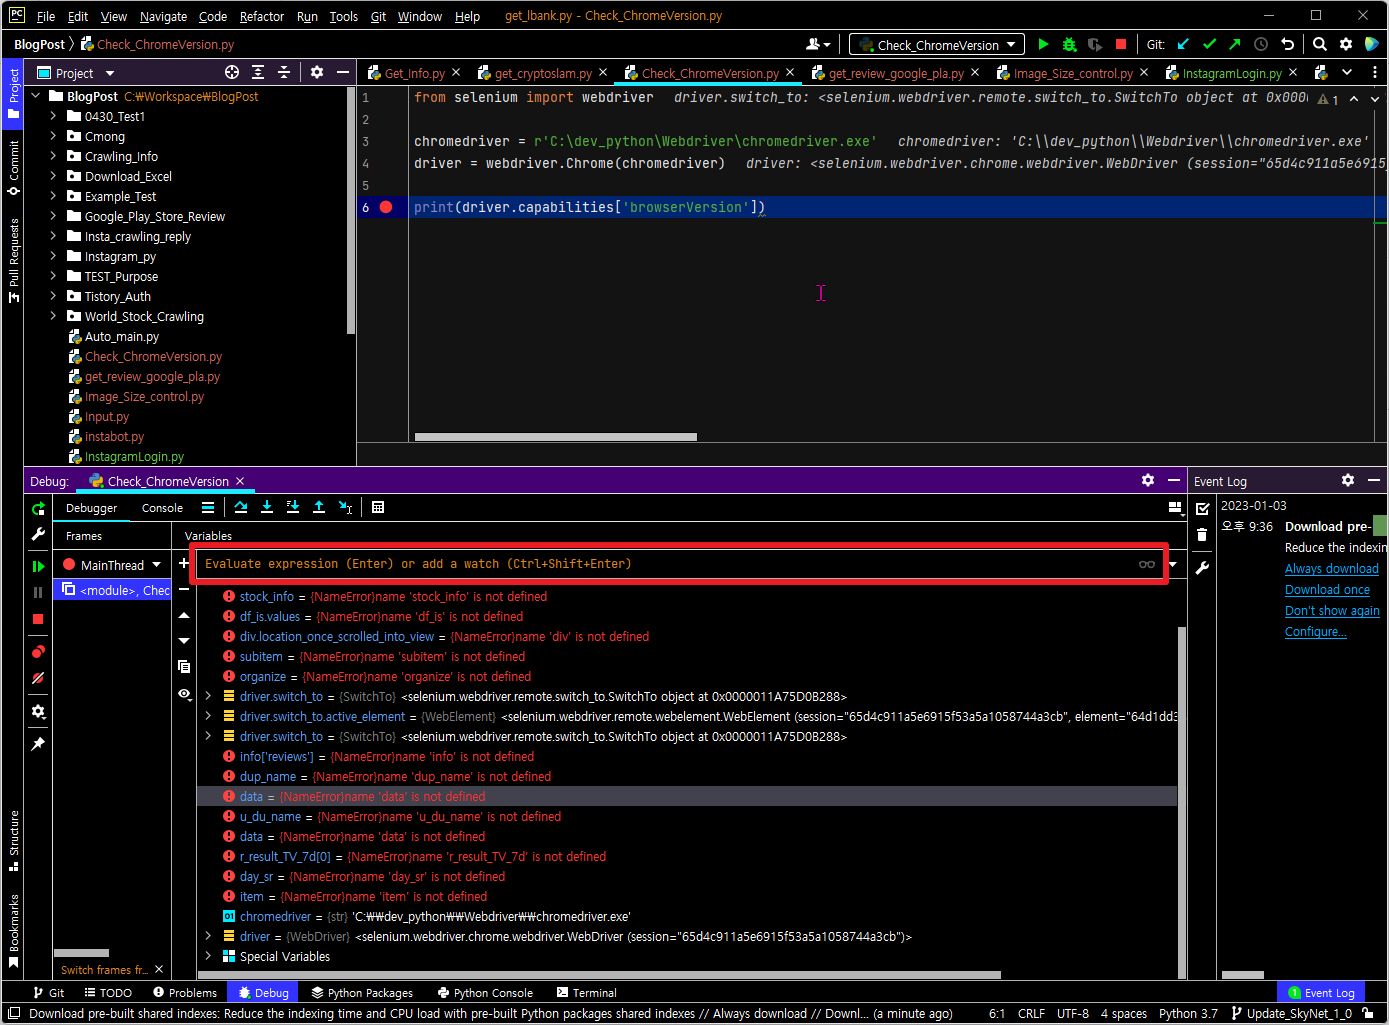The width and height of the screenshot is (1389, 1025).
Task: Click the Always download link
Action: pyautogui.click(x=1331, y=568)
